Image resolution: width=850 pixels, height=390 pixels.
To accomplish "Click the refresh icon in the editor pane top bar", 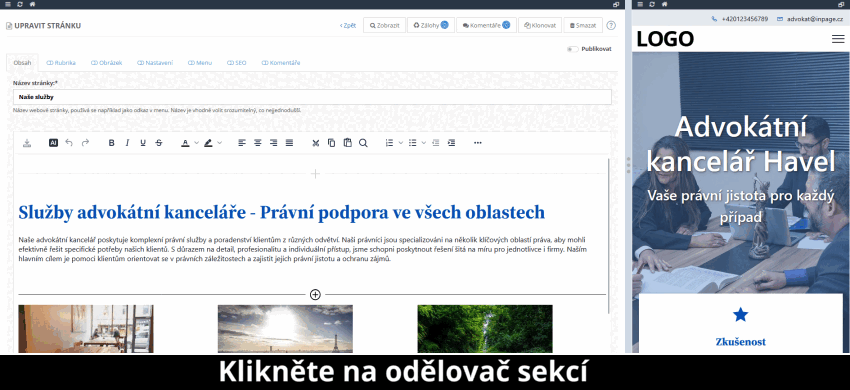I will [x=20, y=4].
